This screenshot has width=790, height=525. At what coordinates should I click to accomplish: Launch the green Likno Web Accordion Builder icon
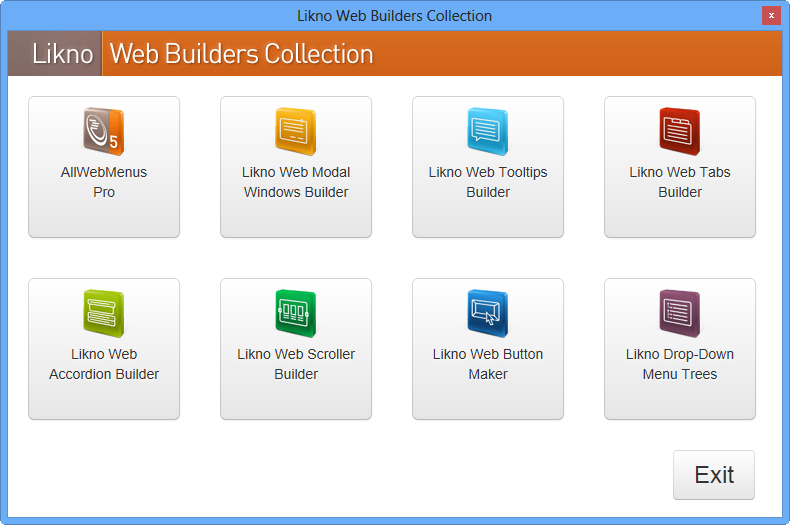pos(104,313)
